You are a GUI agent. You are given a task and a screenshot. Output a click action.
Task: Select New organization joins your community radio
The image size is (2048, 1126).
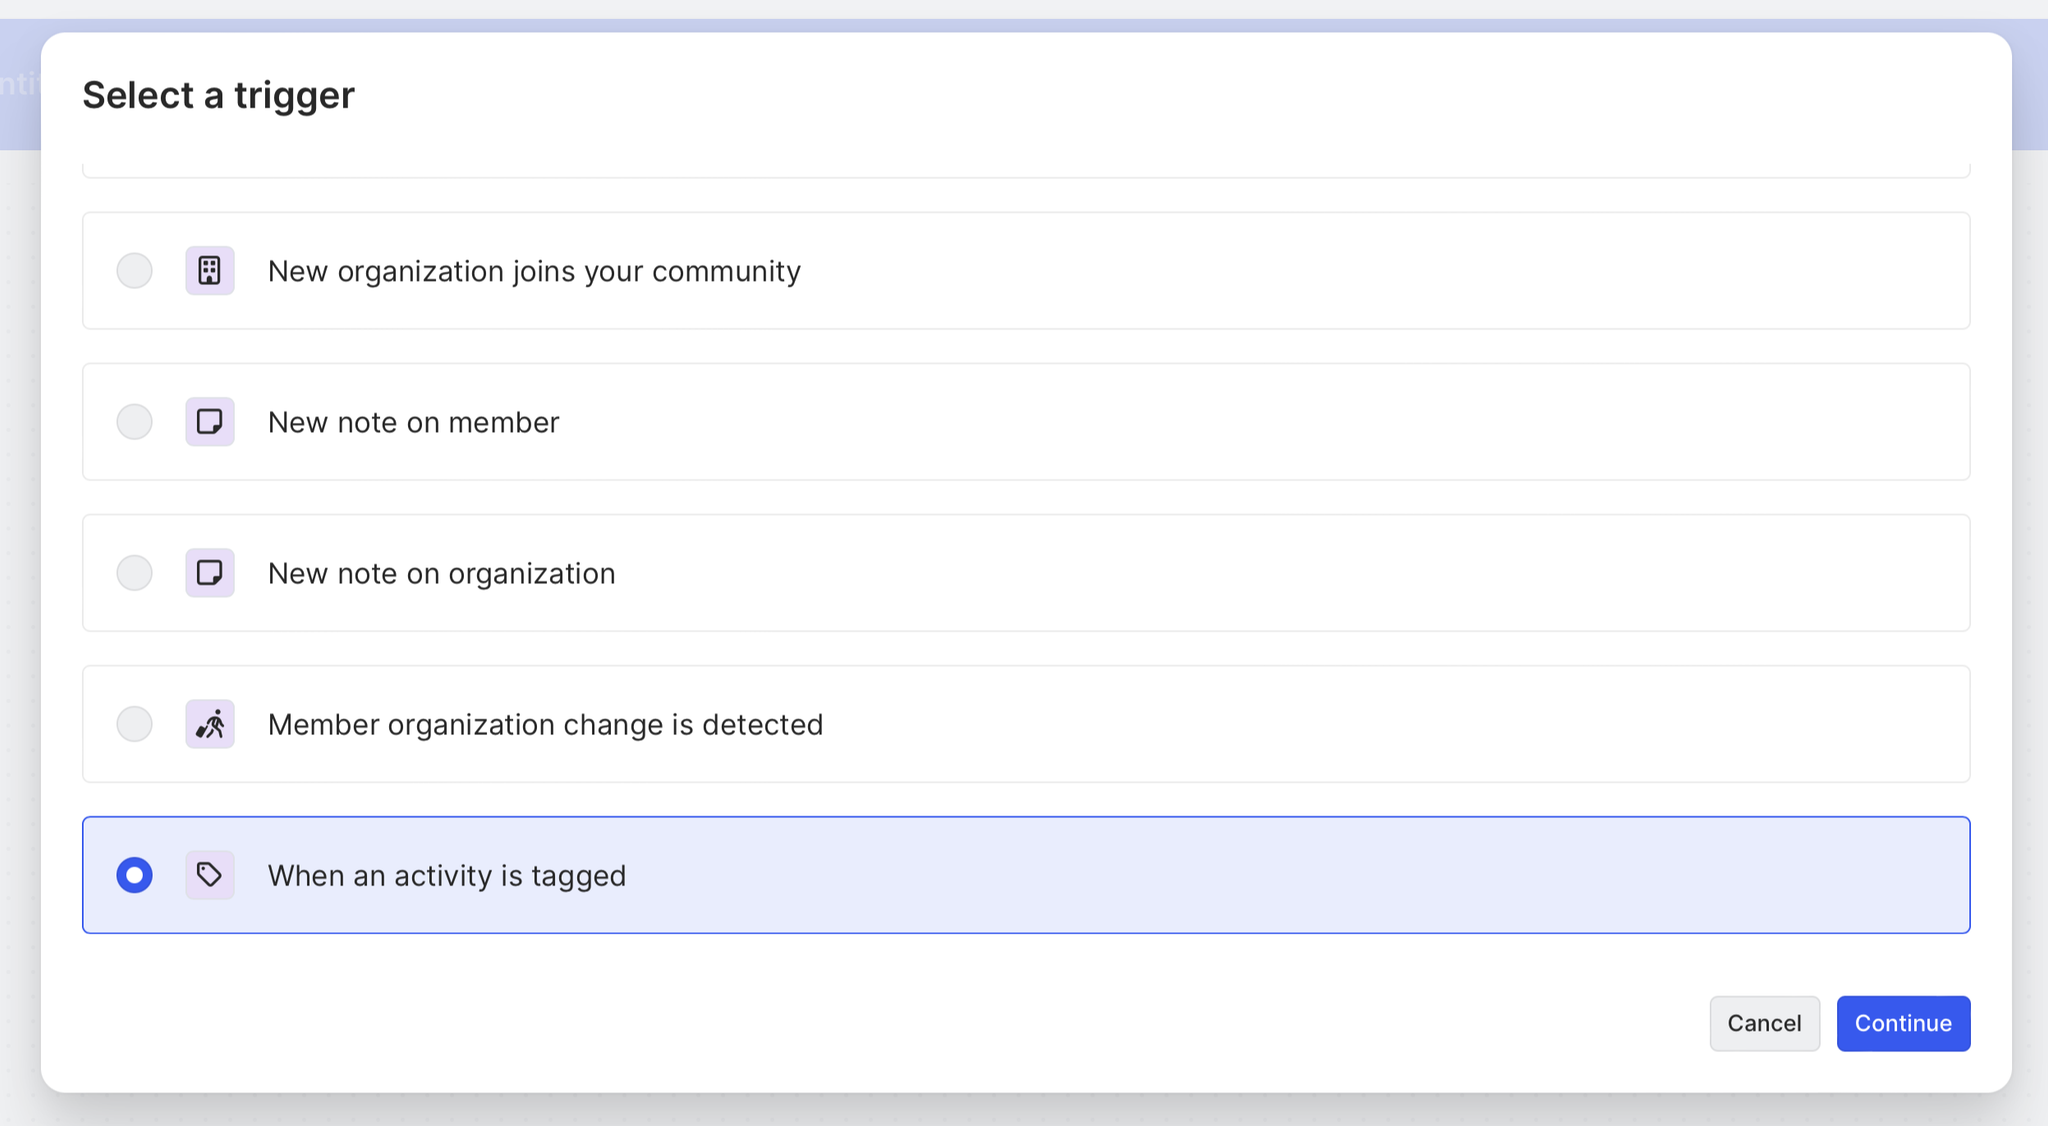coord(134,271)
